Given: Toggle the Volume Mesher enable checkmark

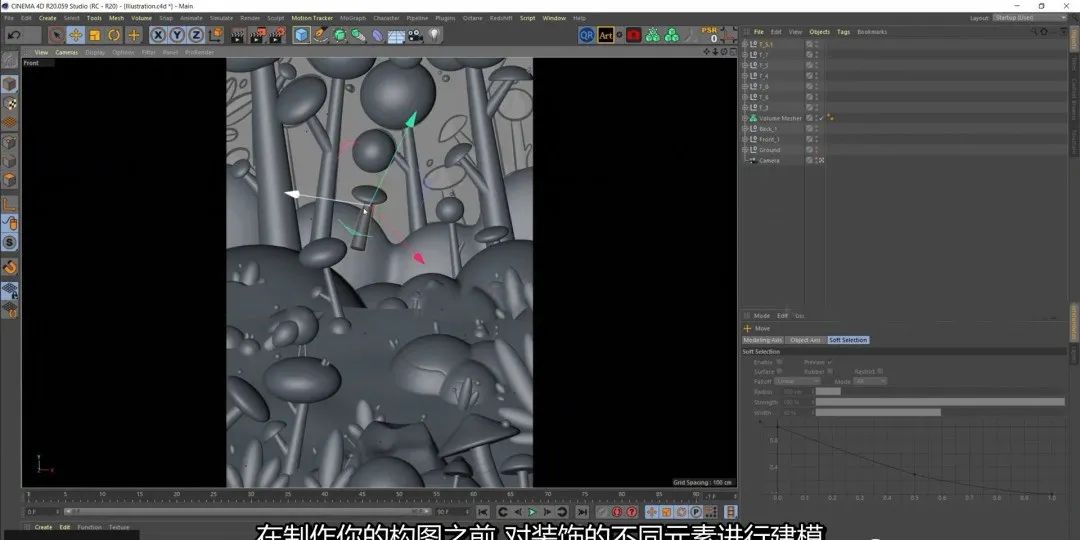Looking at the screenshot, I should tap(821, 118).
